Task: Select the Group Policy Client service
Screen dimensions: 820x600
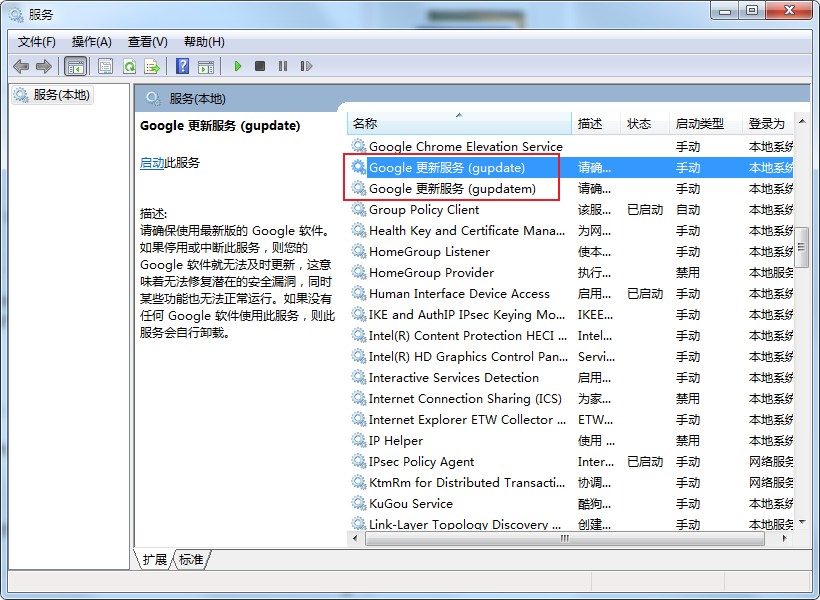Action: [x=570, y=210]
